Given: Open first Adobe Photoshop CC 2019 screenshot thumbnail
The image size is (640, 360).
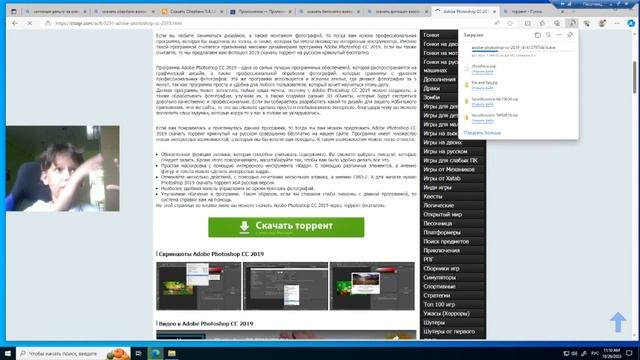Looking at the screenshot, I should tap(198, 286).
